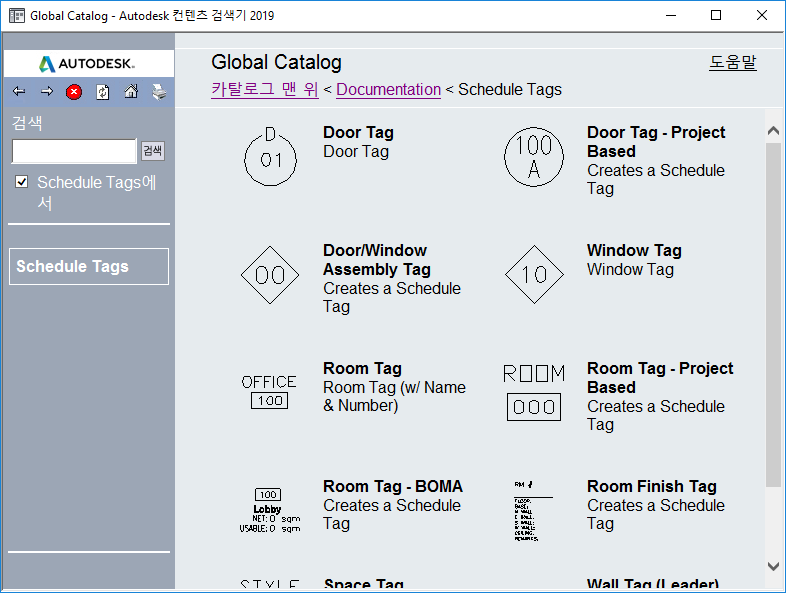This screenshot has width=786, height=593.
Task: Select the Door/Window Assembly Tag diamond thumbnail
Action: (270, 275)
